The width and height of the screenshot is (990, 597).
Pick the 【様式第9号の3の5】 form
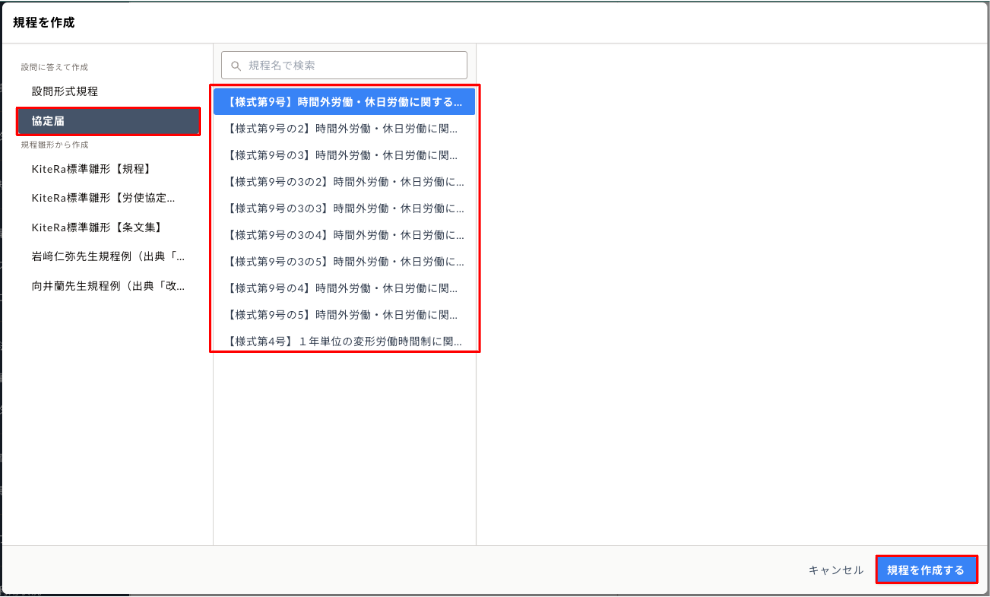tap(344, 261)
